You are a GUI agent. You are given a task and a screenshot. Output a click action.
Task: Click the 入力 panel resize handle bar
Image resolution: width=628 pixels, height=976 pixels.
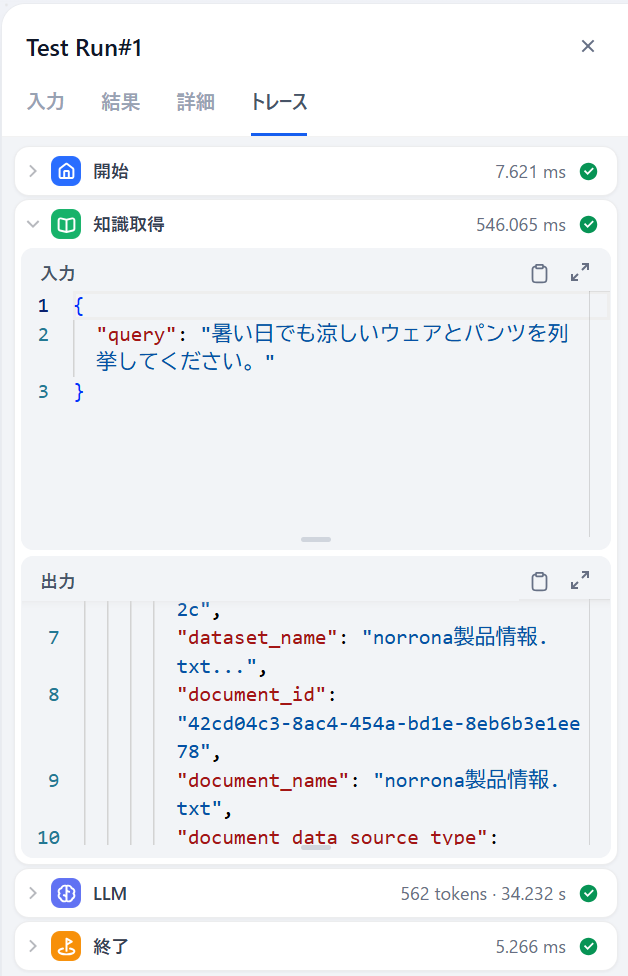point(316,540)
